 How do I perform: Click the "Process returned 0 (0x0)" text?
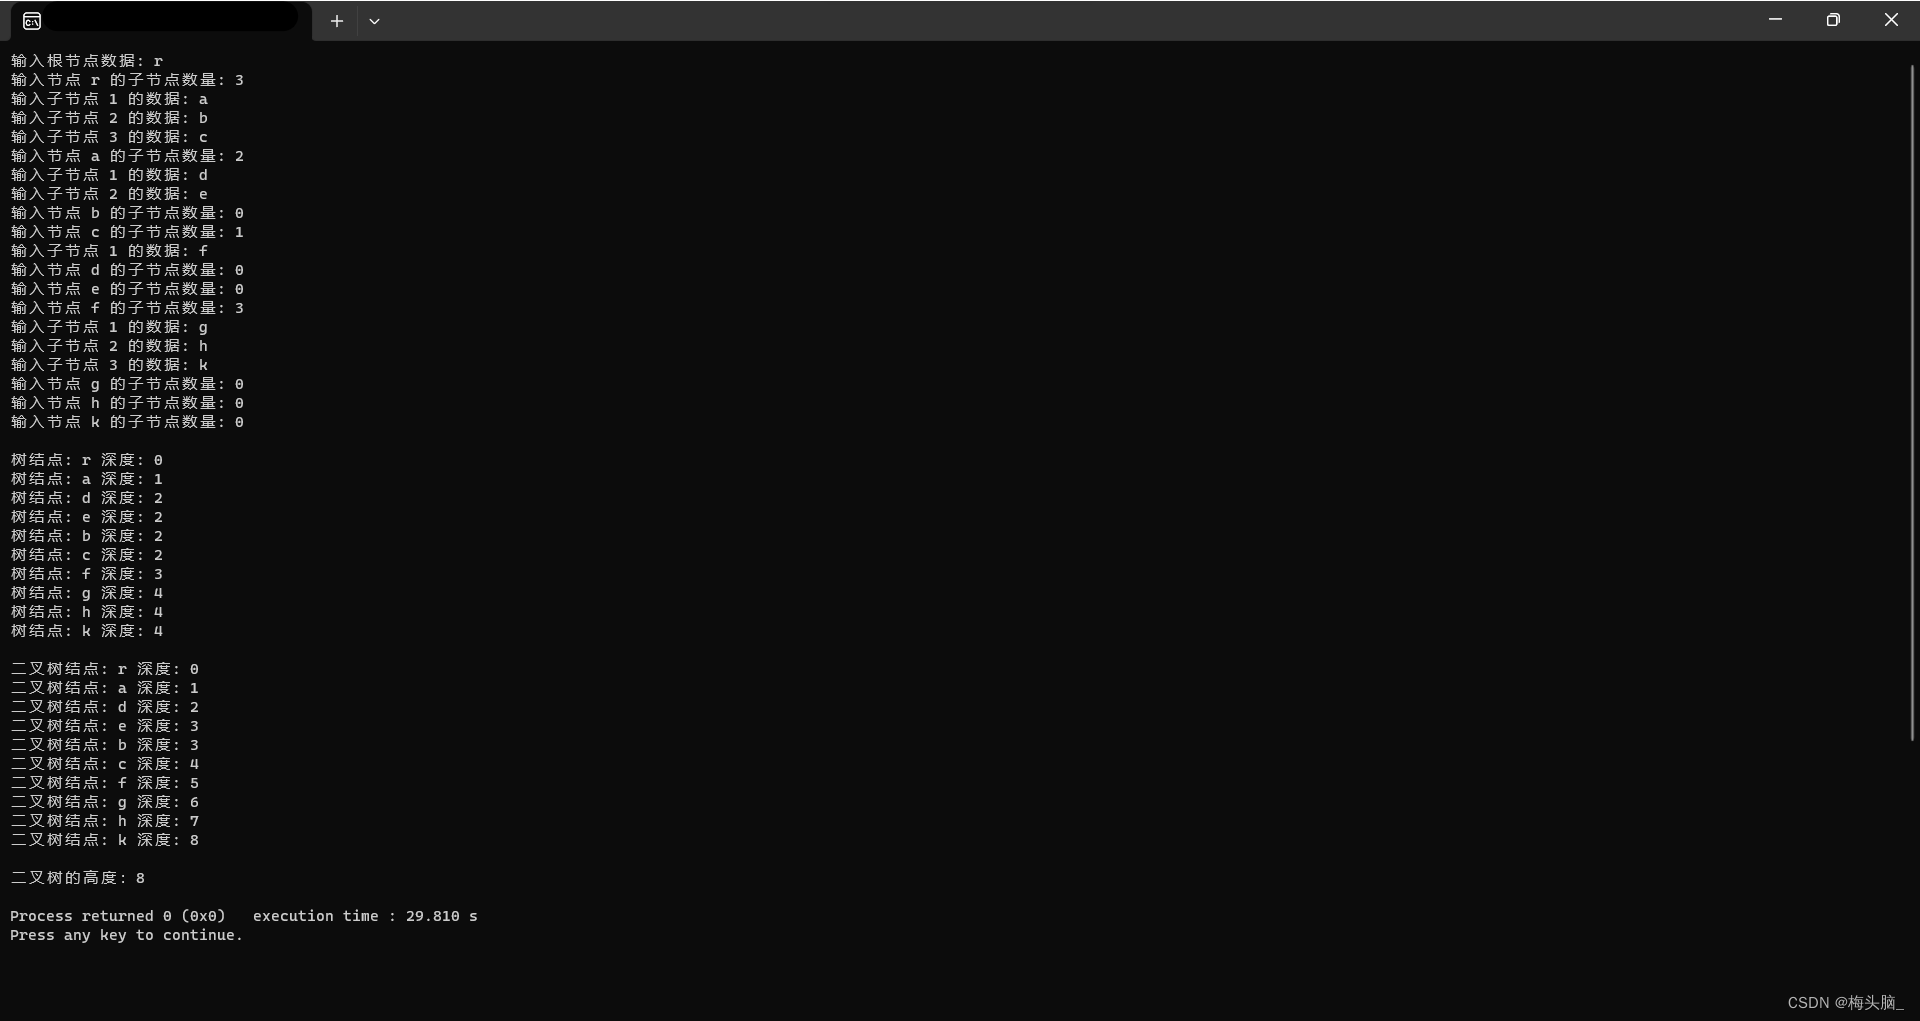click(x=118, y=917)
